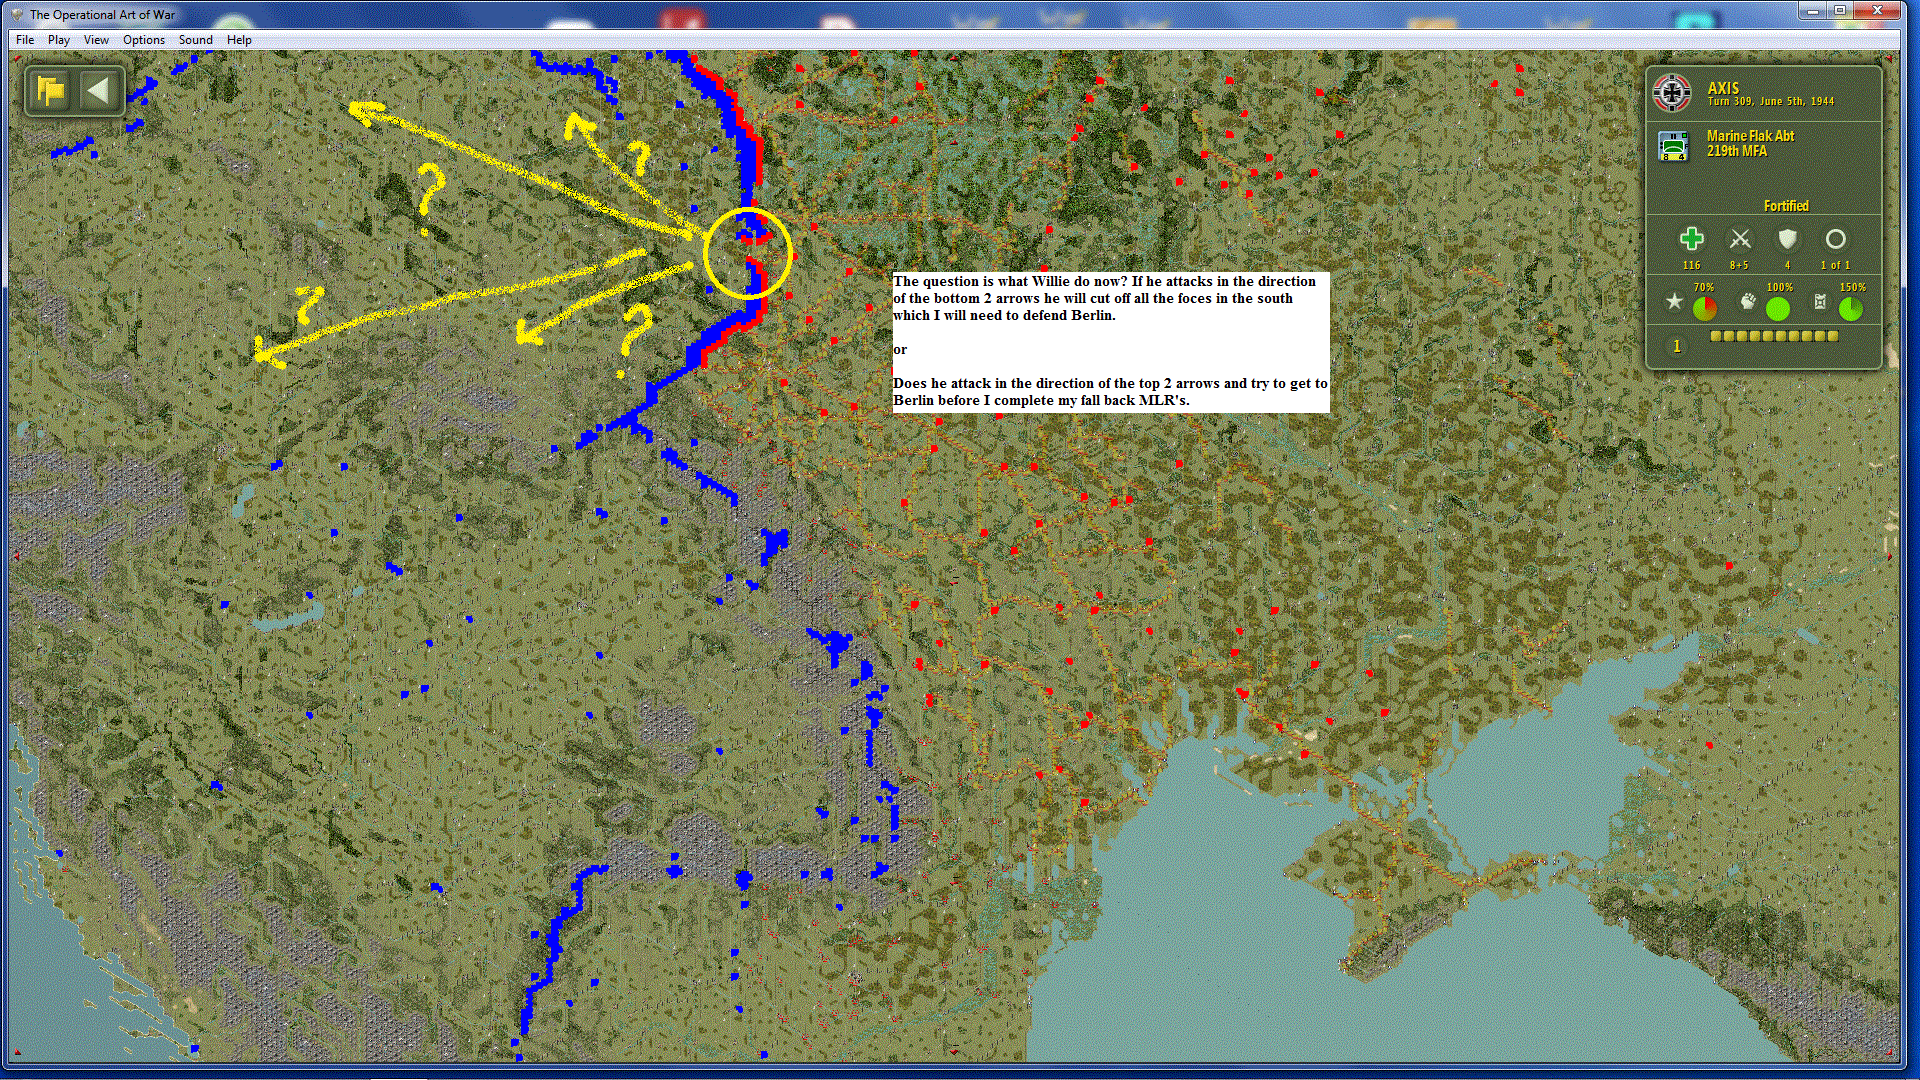
Task: Click the star proficiency icon
Action: click(1674, 302)
